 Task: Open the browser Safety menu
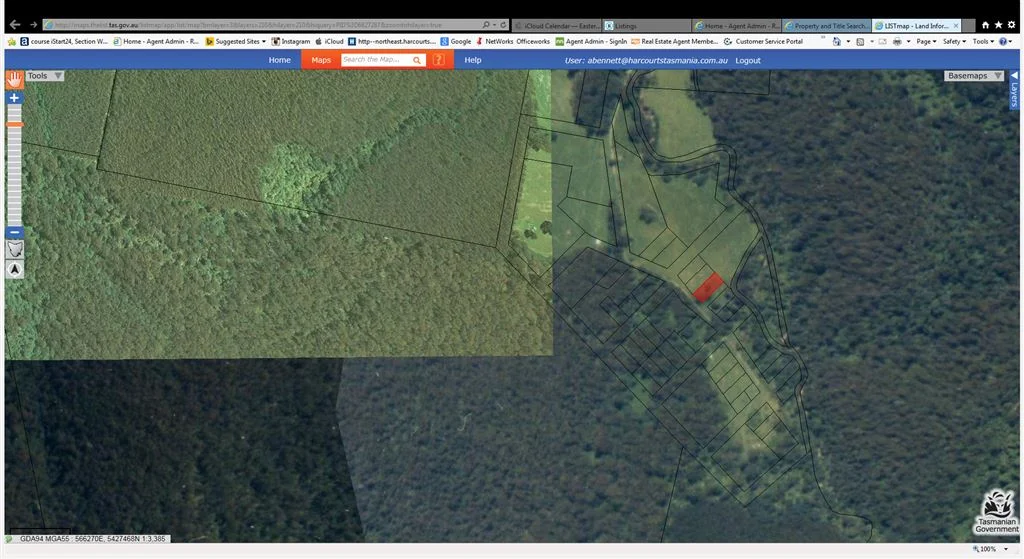coord(954,42)
